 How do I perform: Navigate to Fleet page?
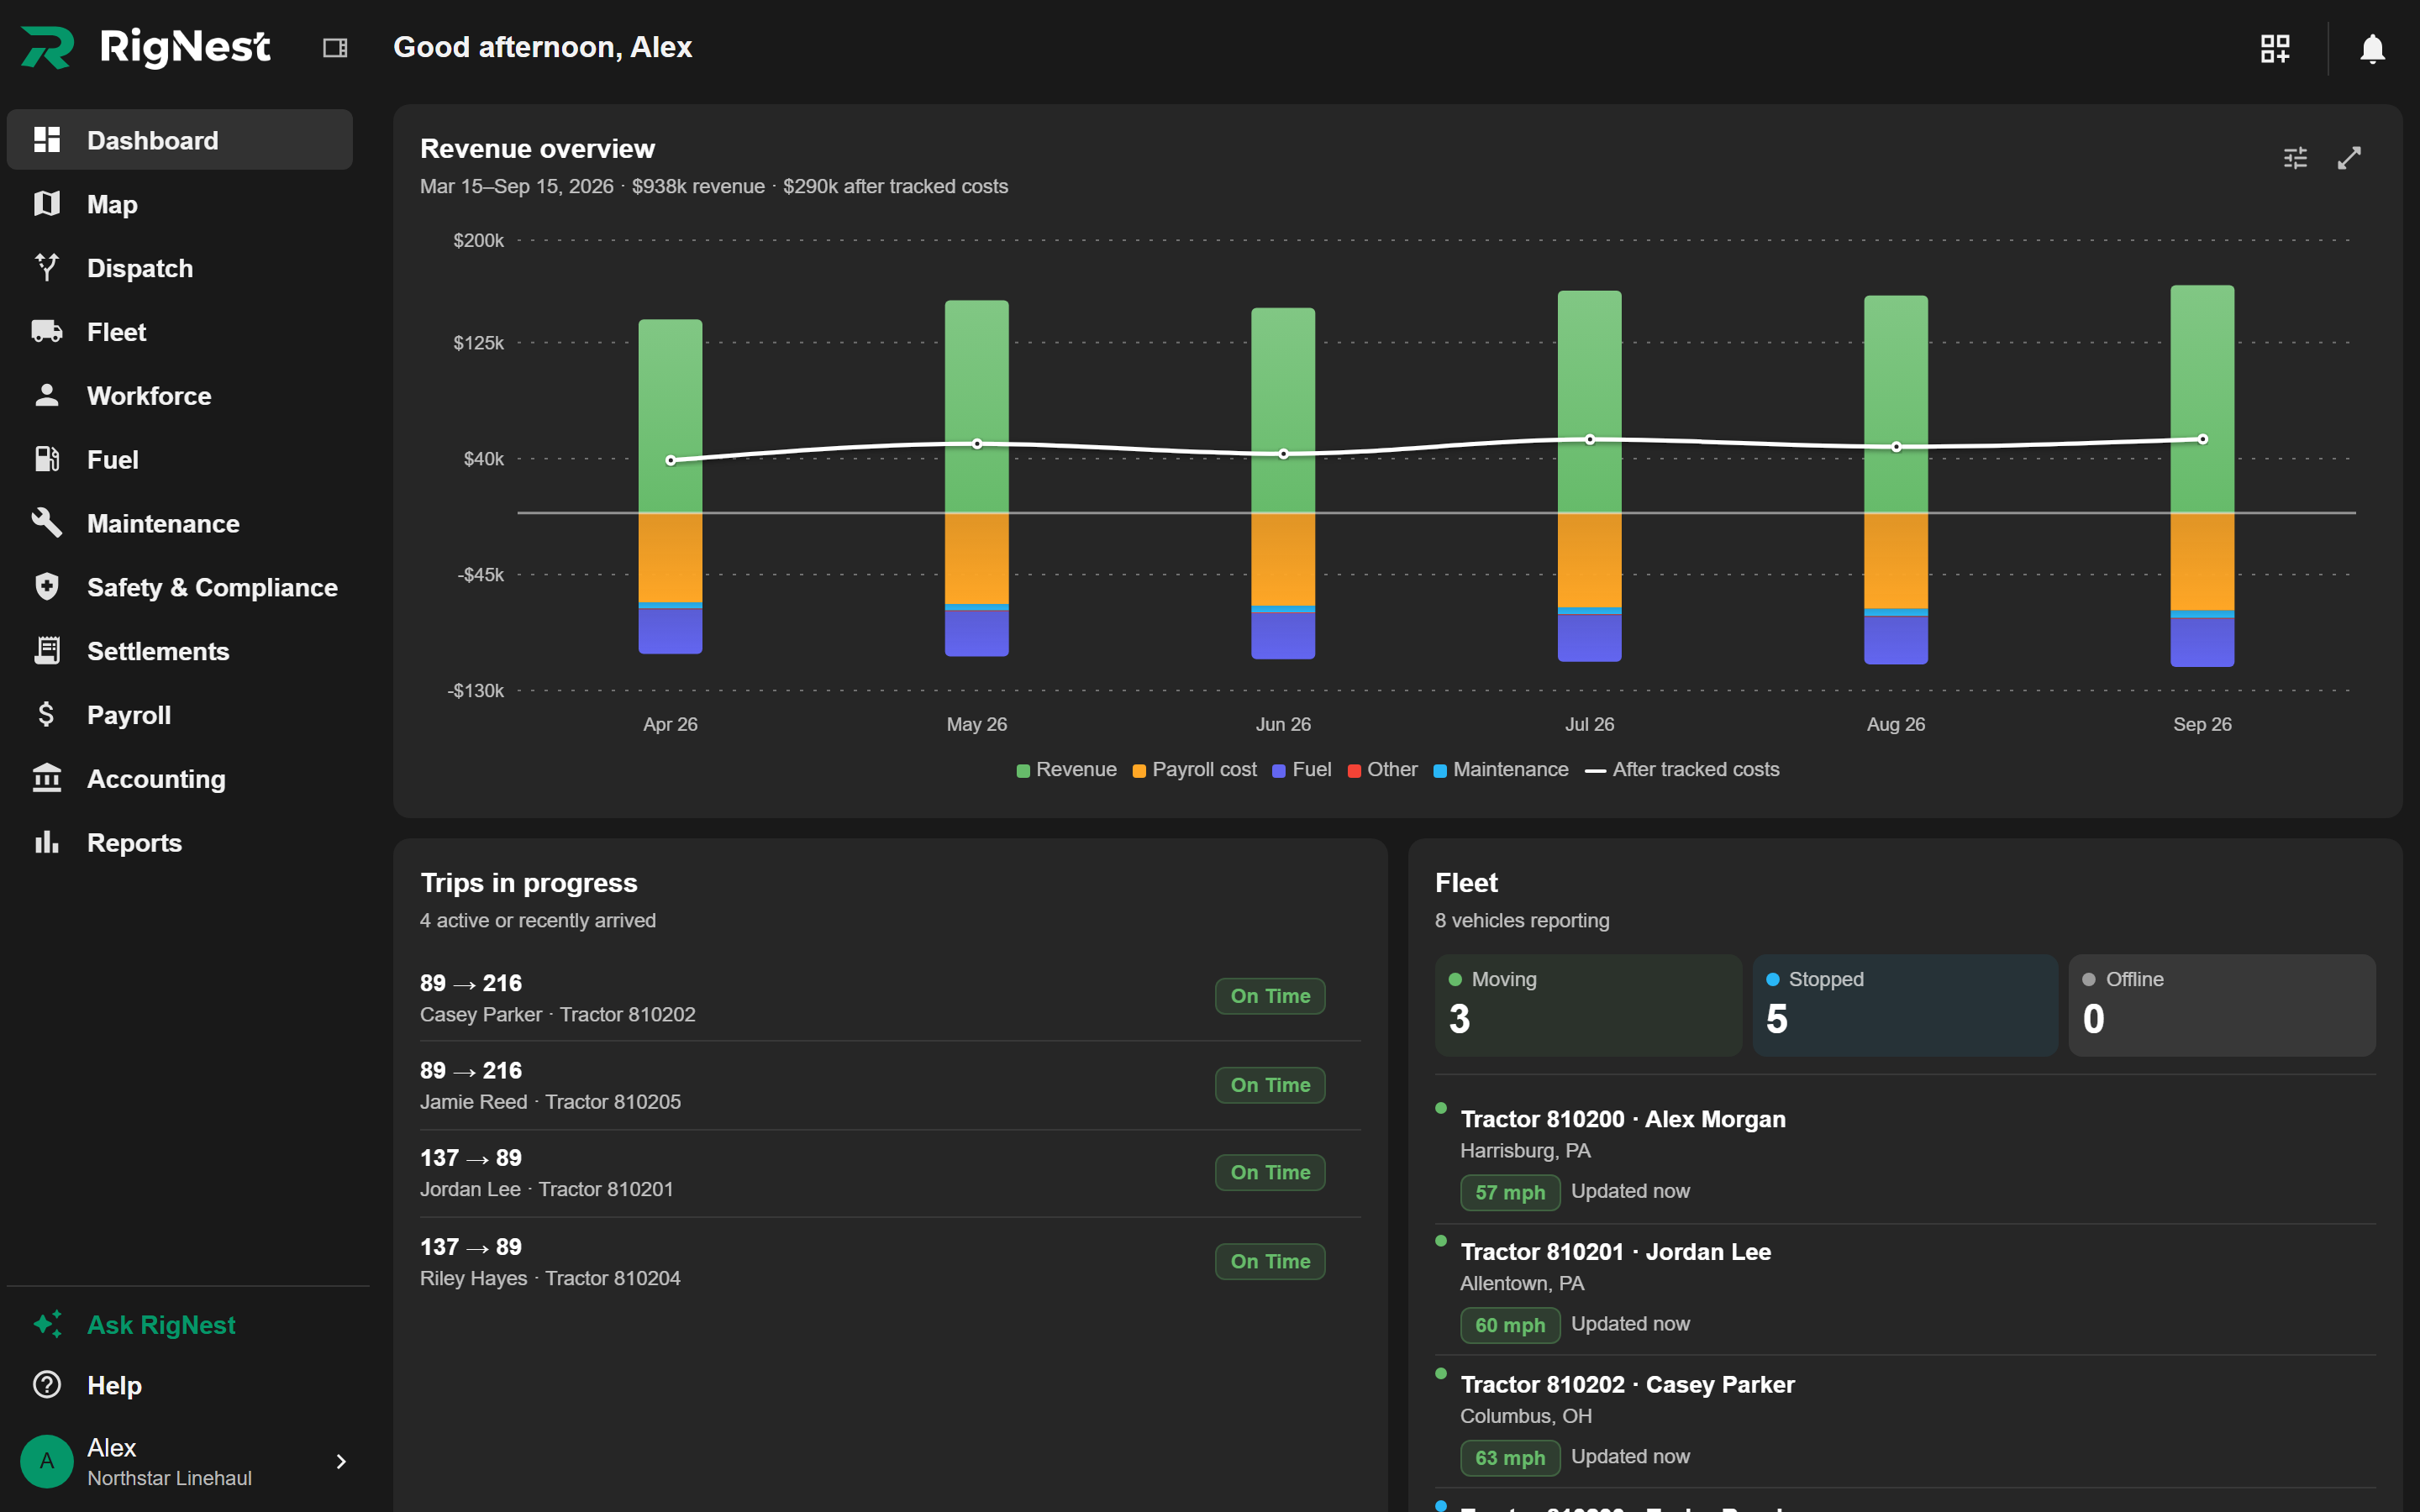180,332
